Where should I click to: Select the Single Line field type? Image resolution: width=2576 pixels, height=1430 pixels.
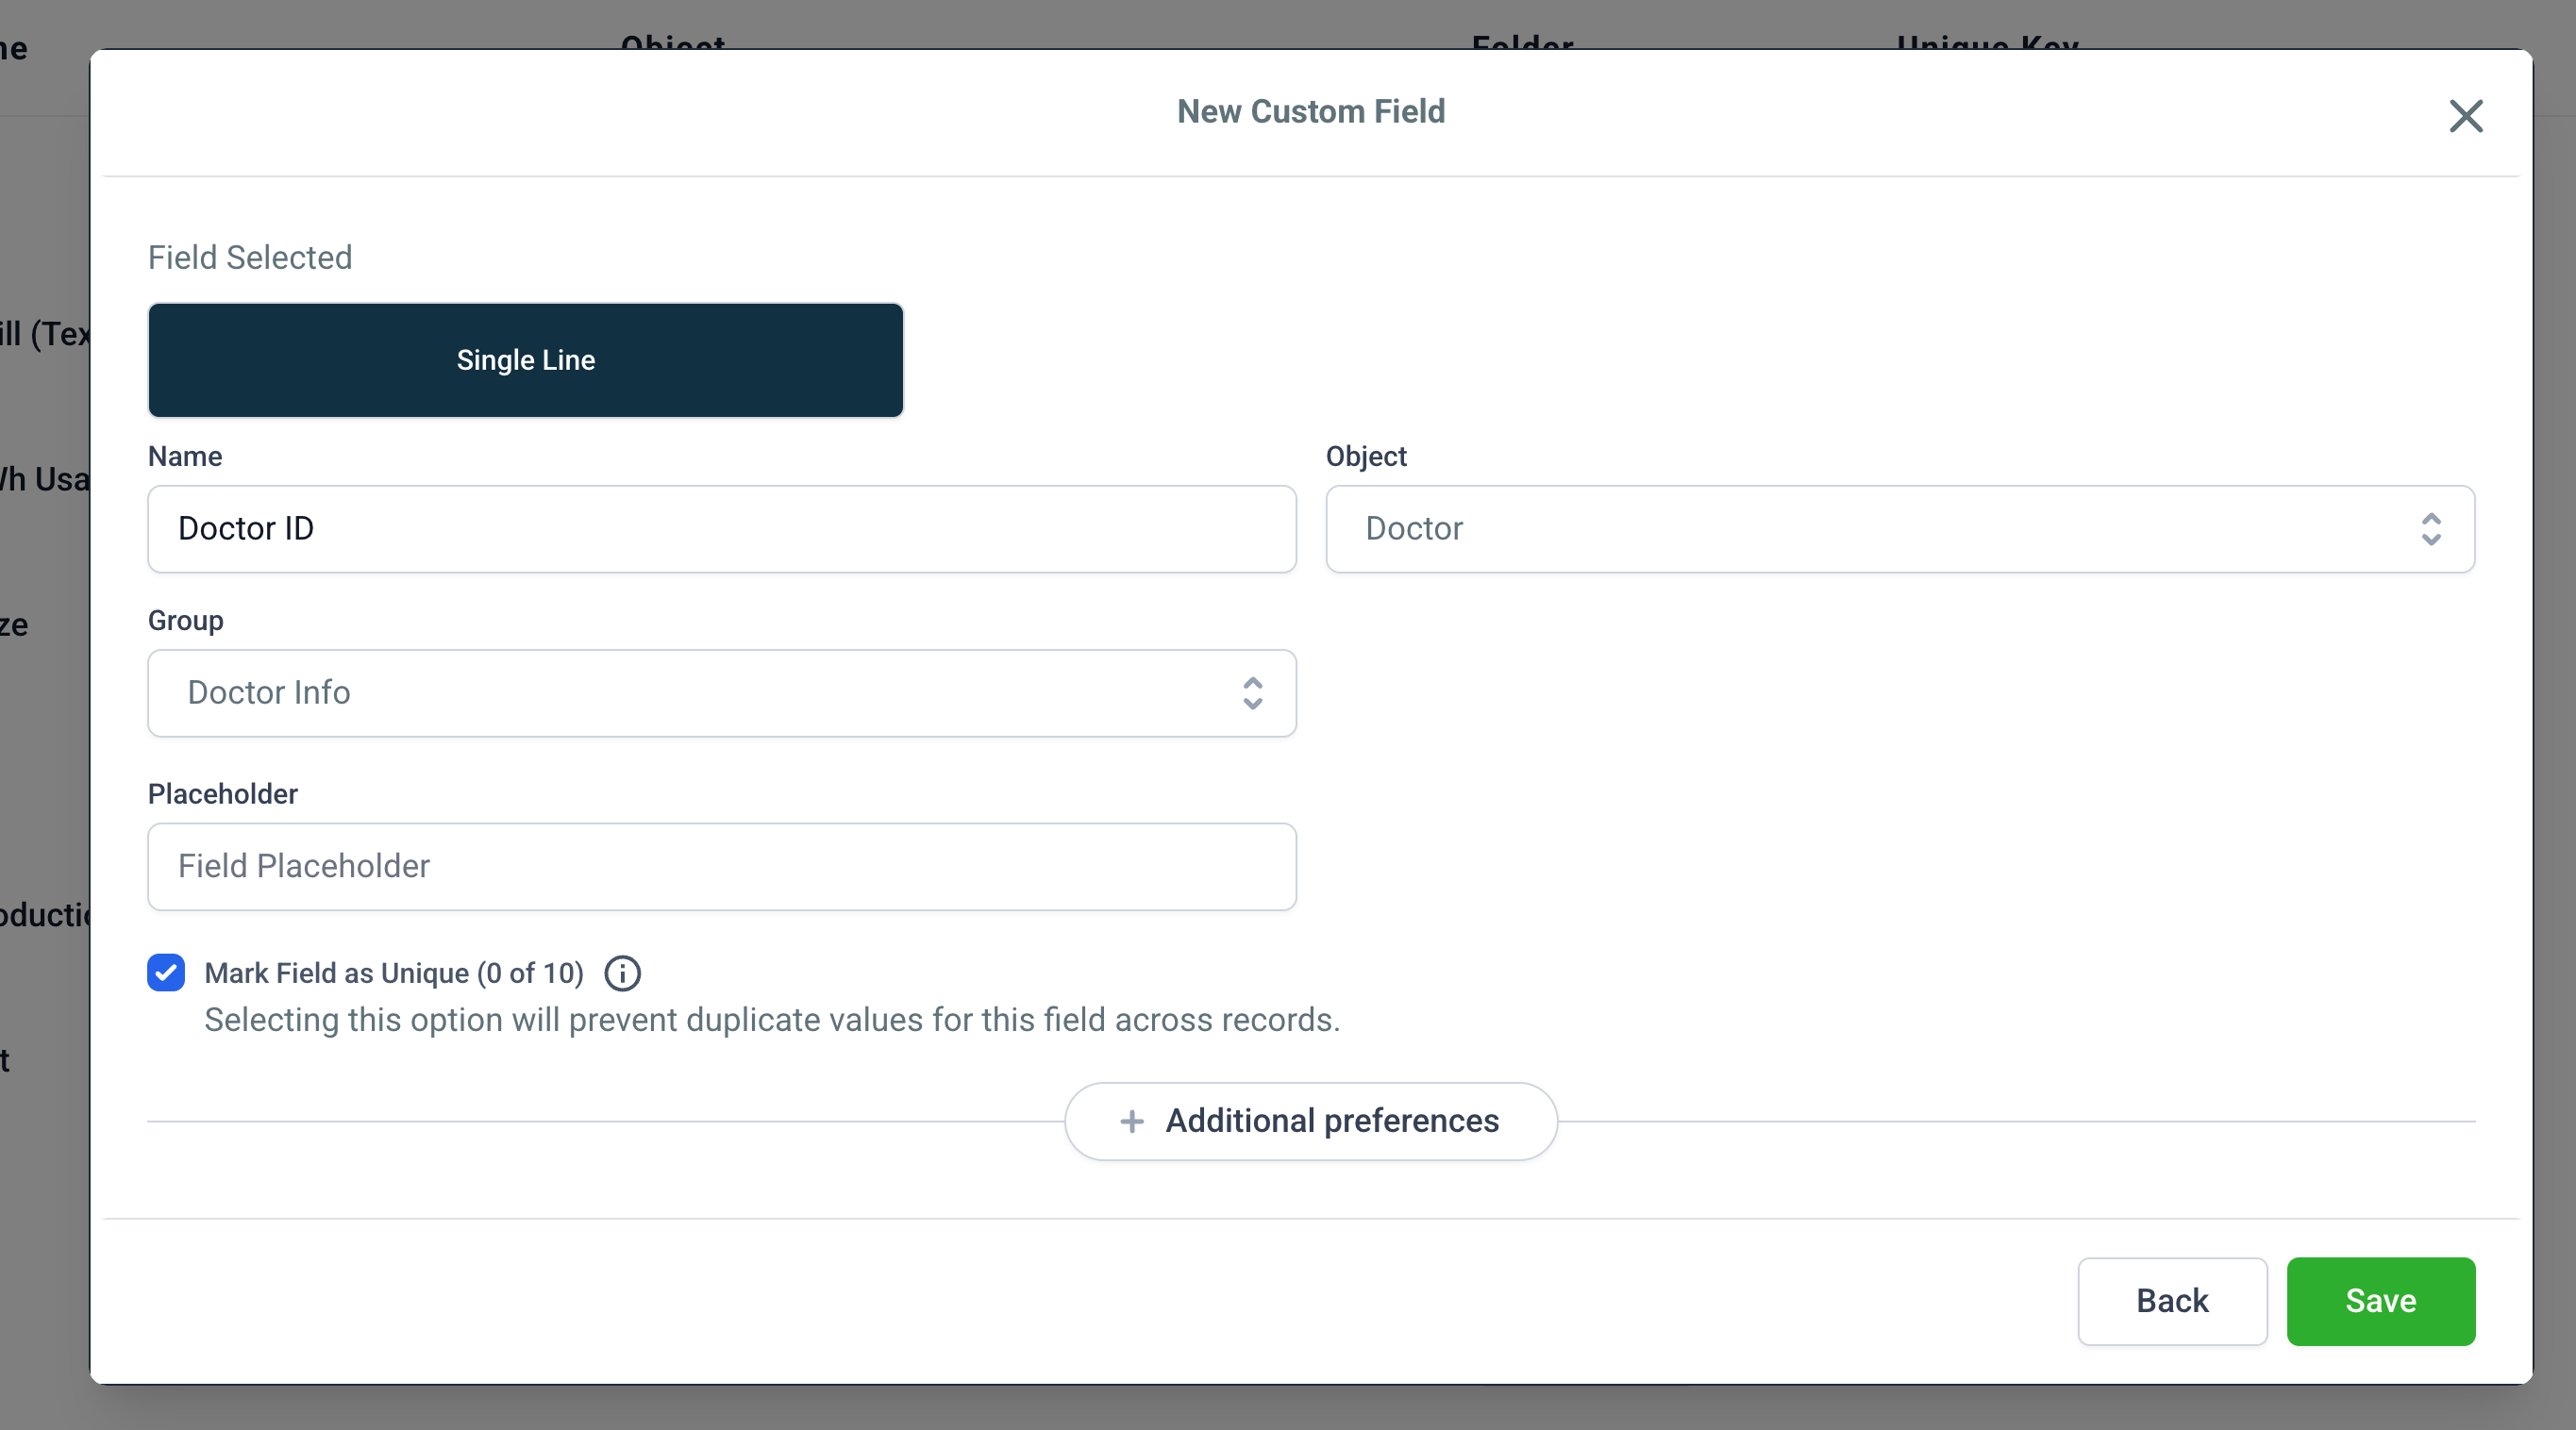click(525, 360)
